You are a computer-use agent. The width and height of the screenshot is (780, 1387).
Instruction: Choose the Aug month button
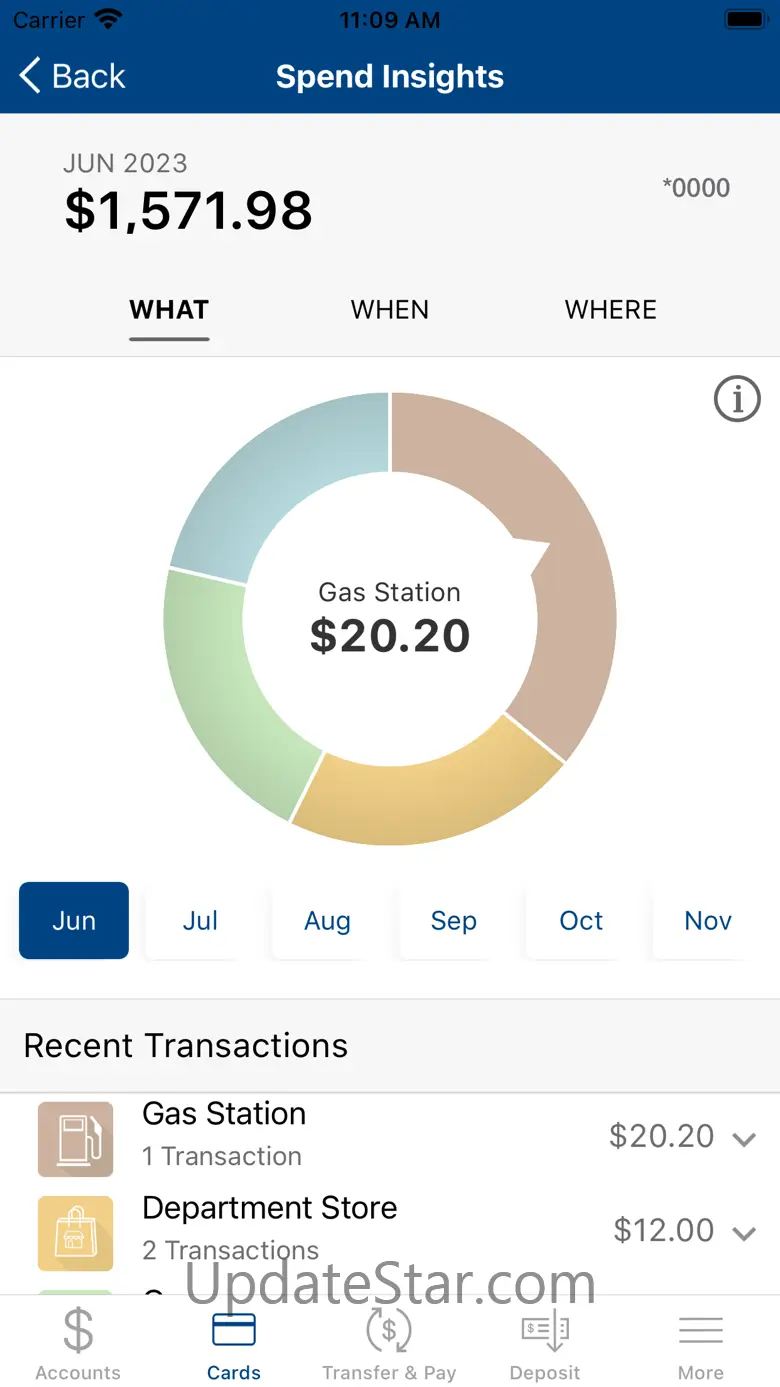pyautogui.click(x=327, y=920)
